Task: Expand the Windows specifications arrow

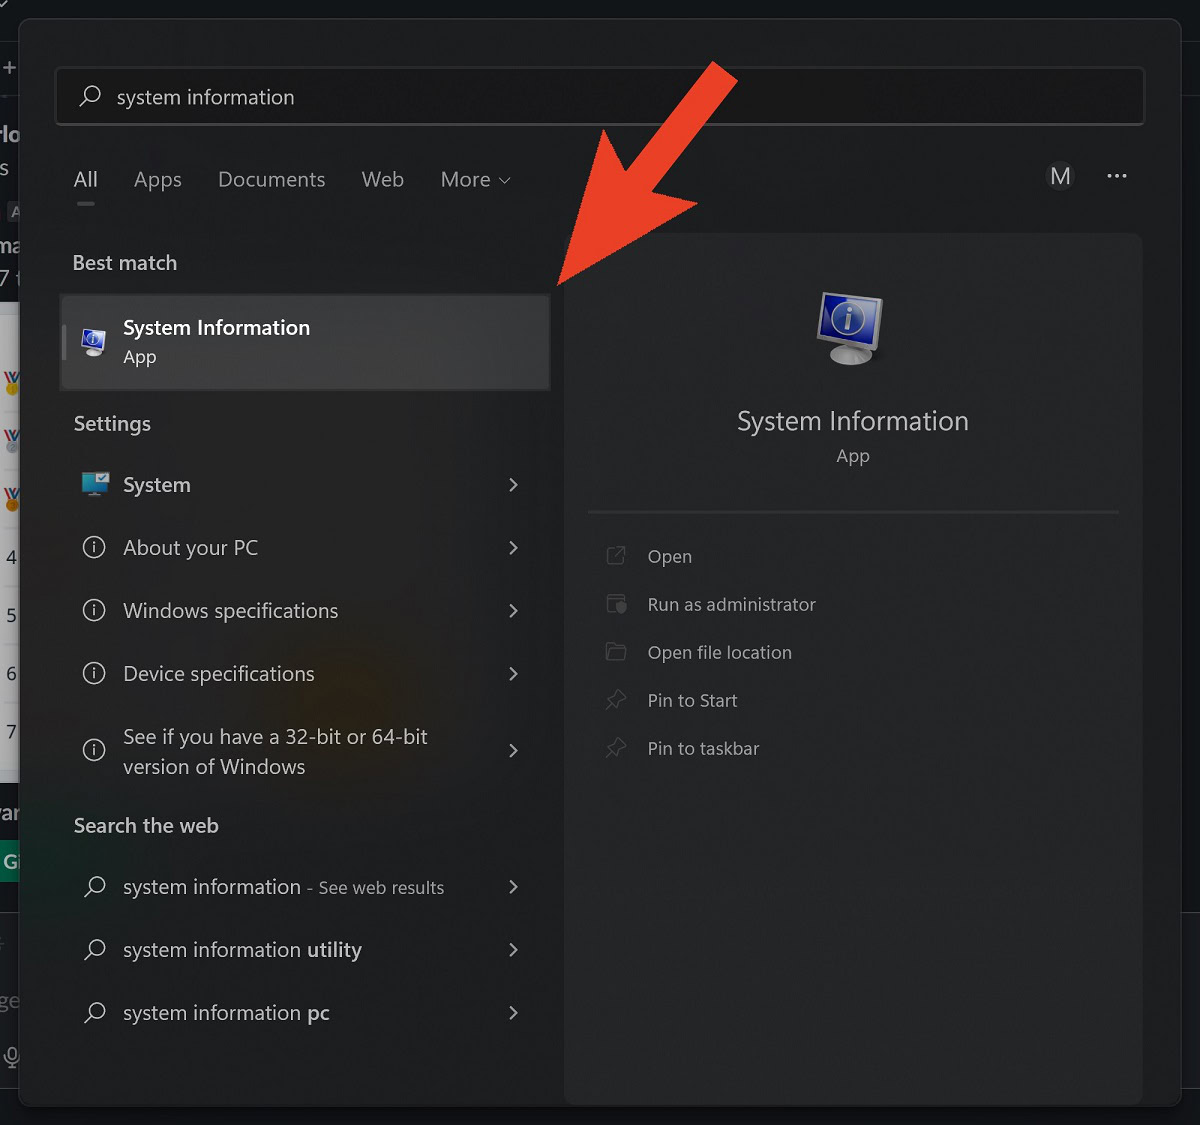Action: 513,611
